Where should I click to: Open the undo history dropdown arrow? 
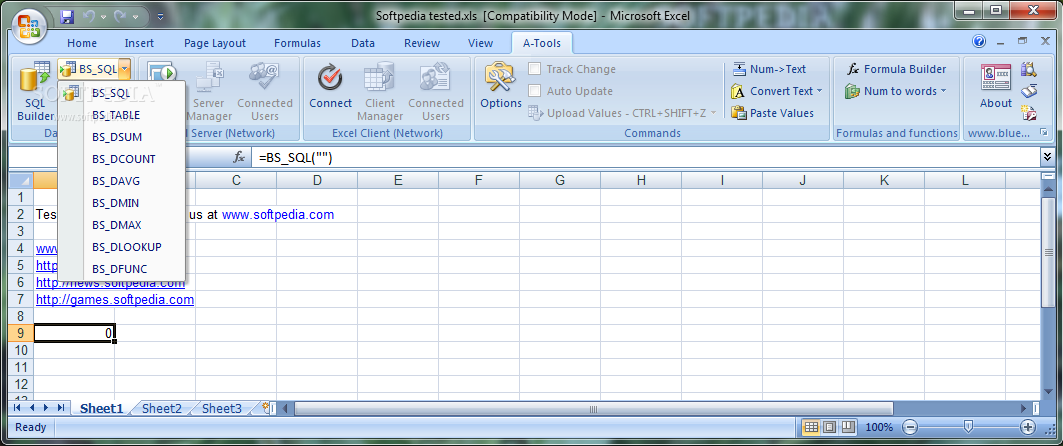[x=103, y=16]
